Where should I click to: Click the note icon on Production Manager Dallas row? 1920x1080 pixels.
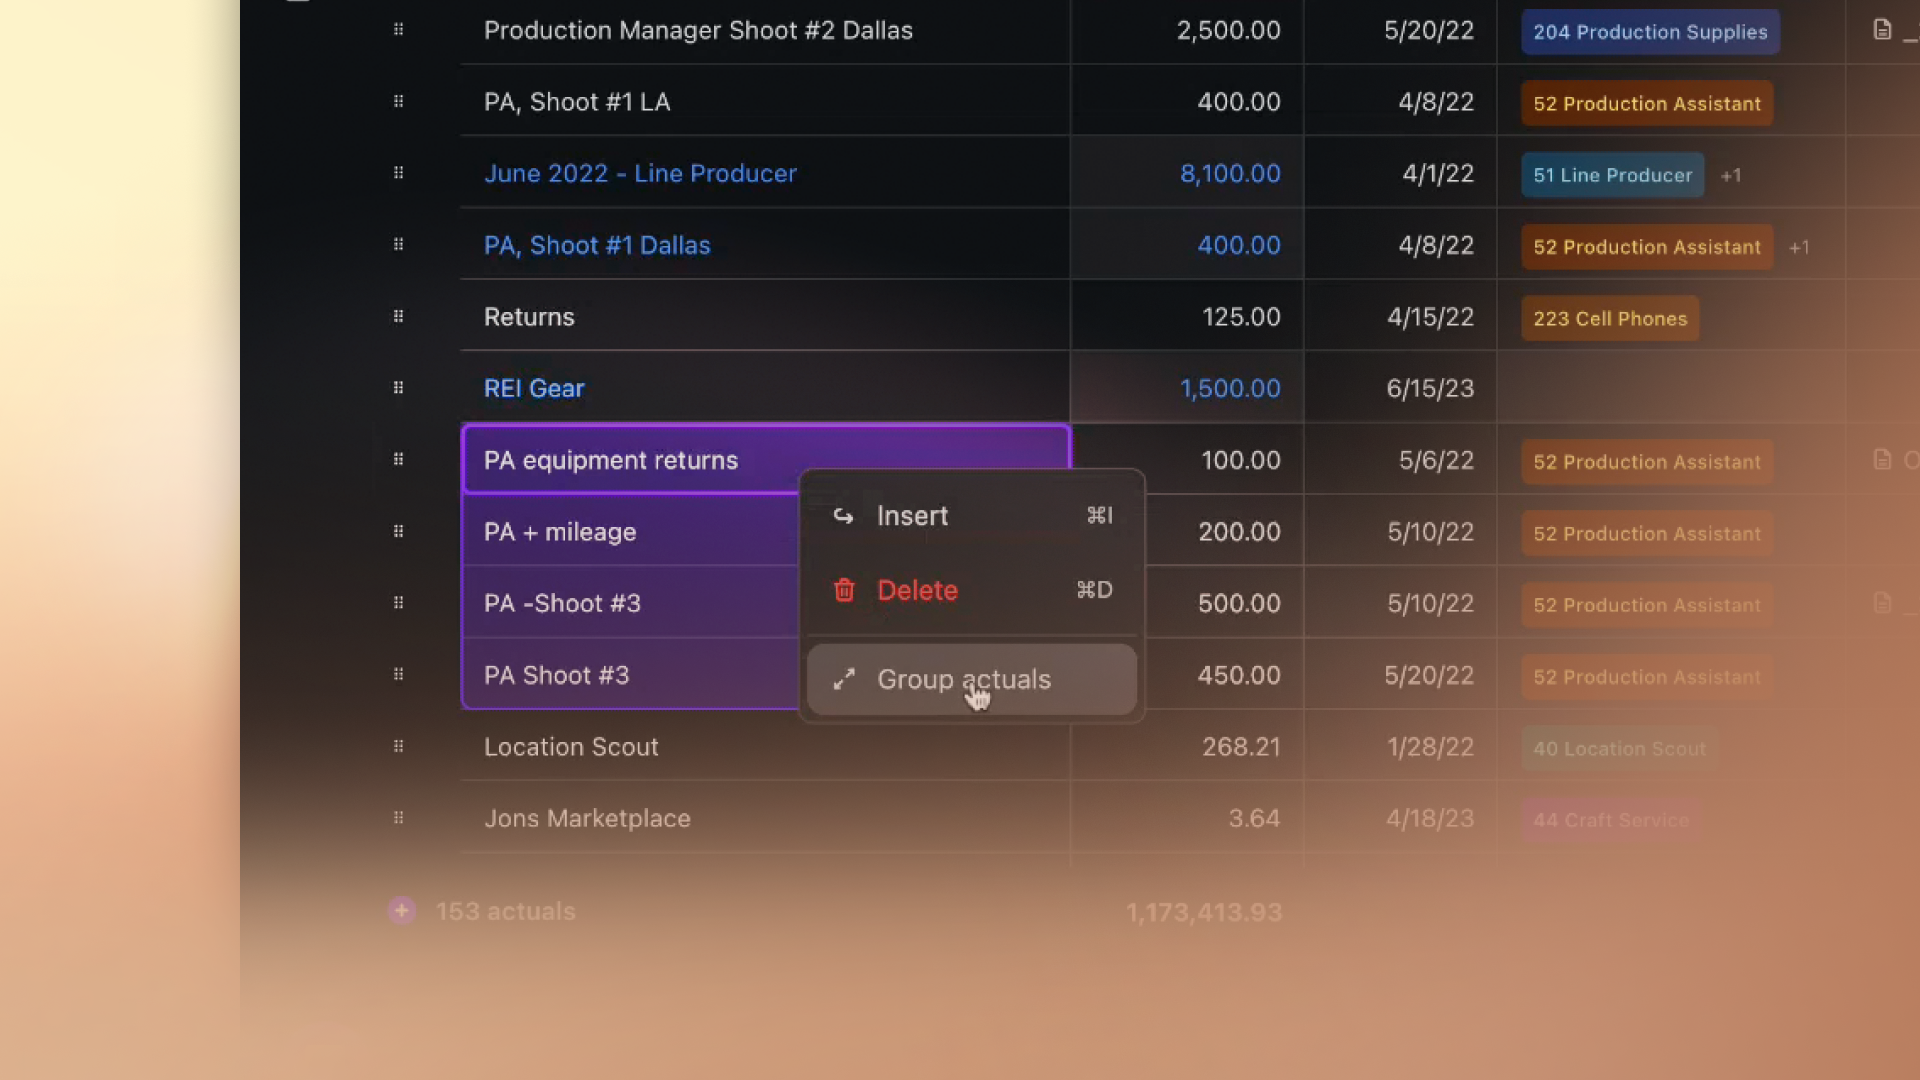1883,29
